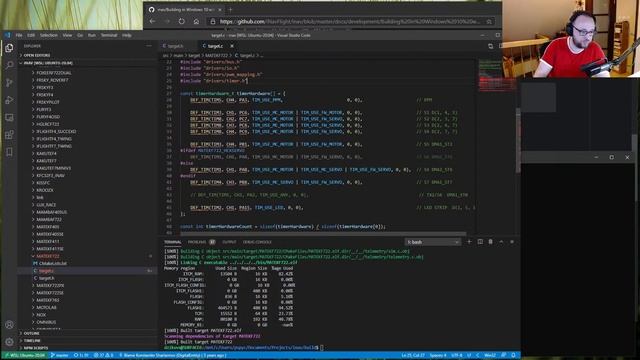Open the View menu
Viewport: 640px width, 360px height.
67,36
